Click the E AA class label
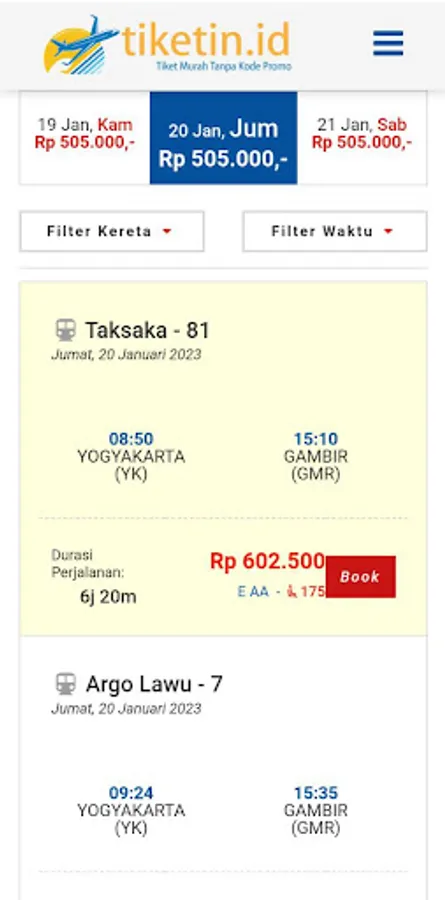This screenshot has width=445, height=900. coord(253,592)
